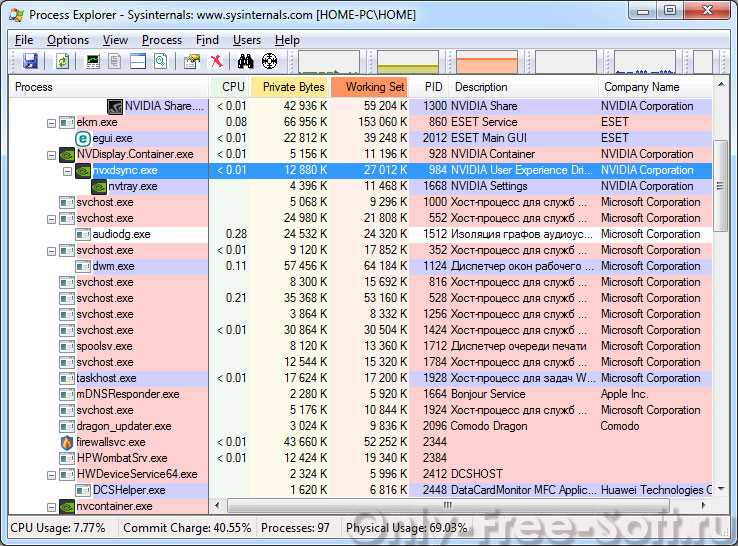Click the horizontal scroll left arrow
Viewport: 738px width, 546px height.
217,506
